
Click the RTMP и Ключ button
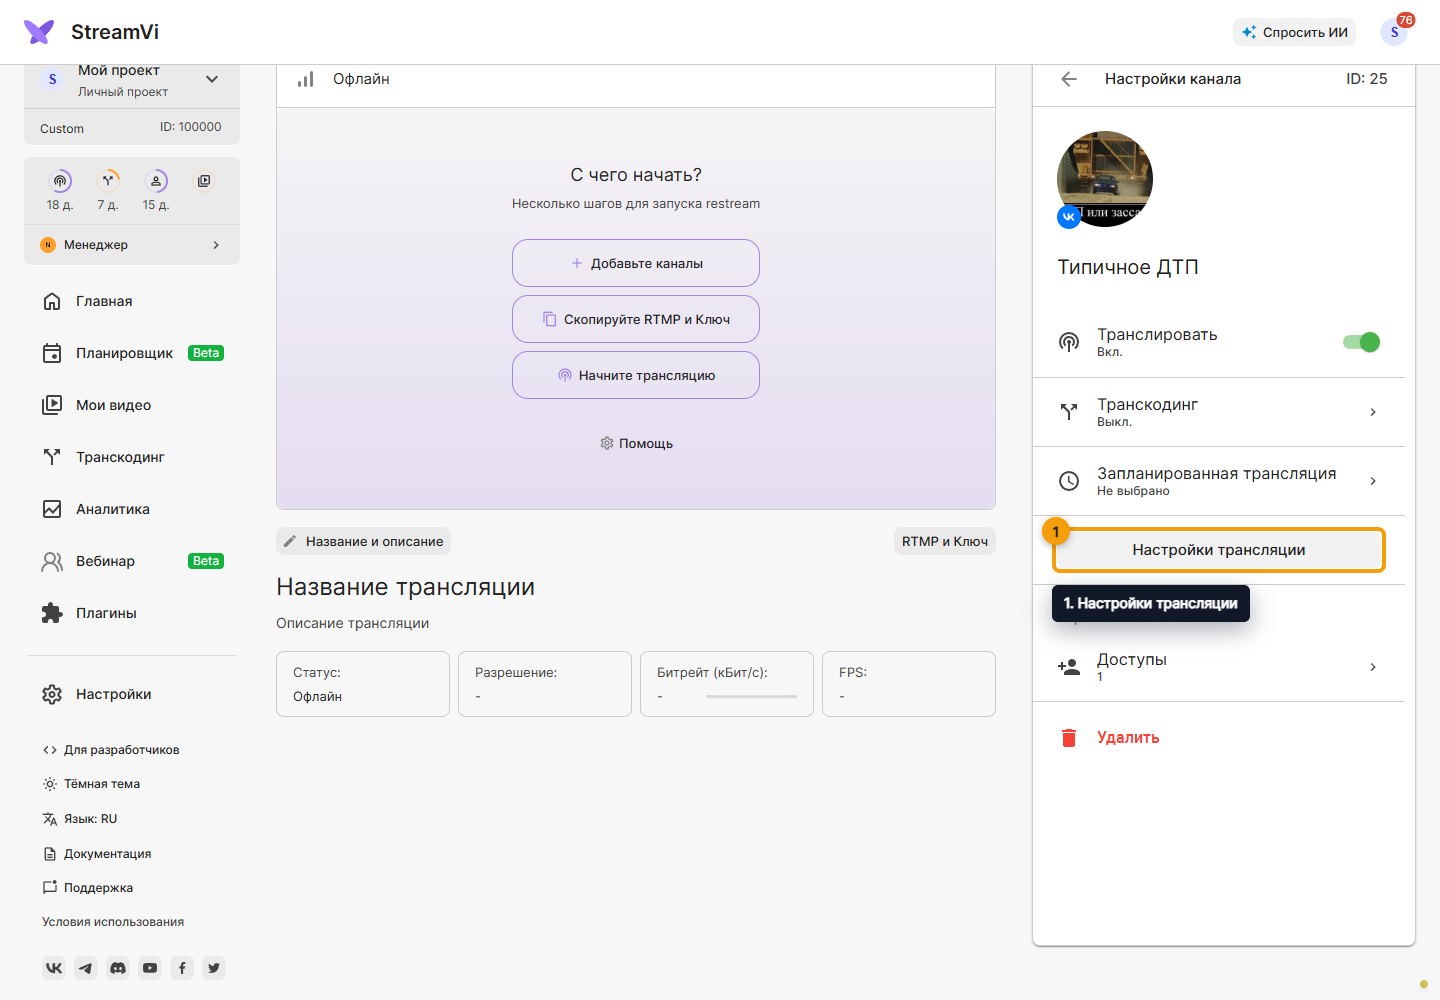[x=945, y=541]
